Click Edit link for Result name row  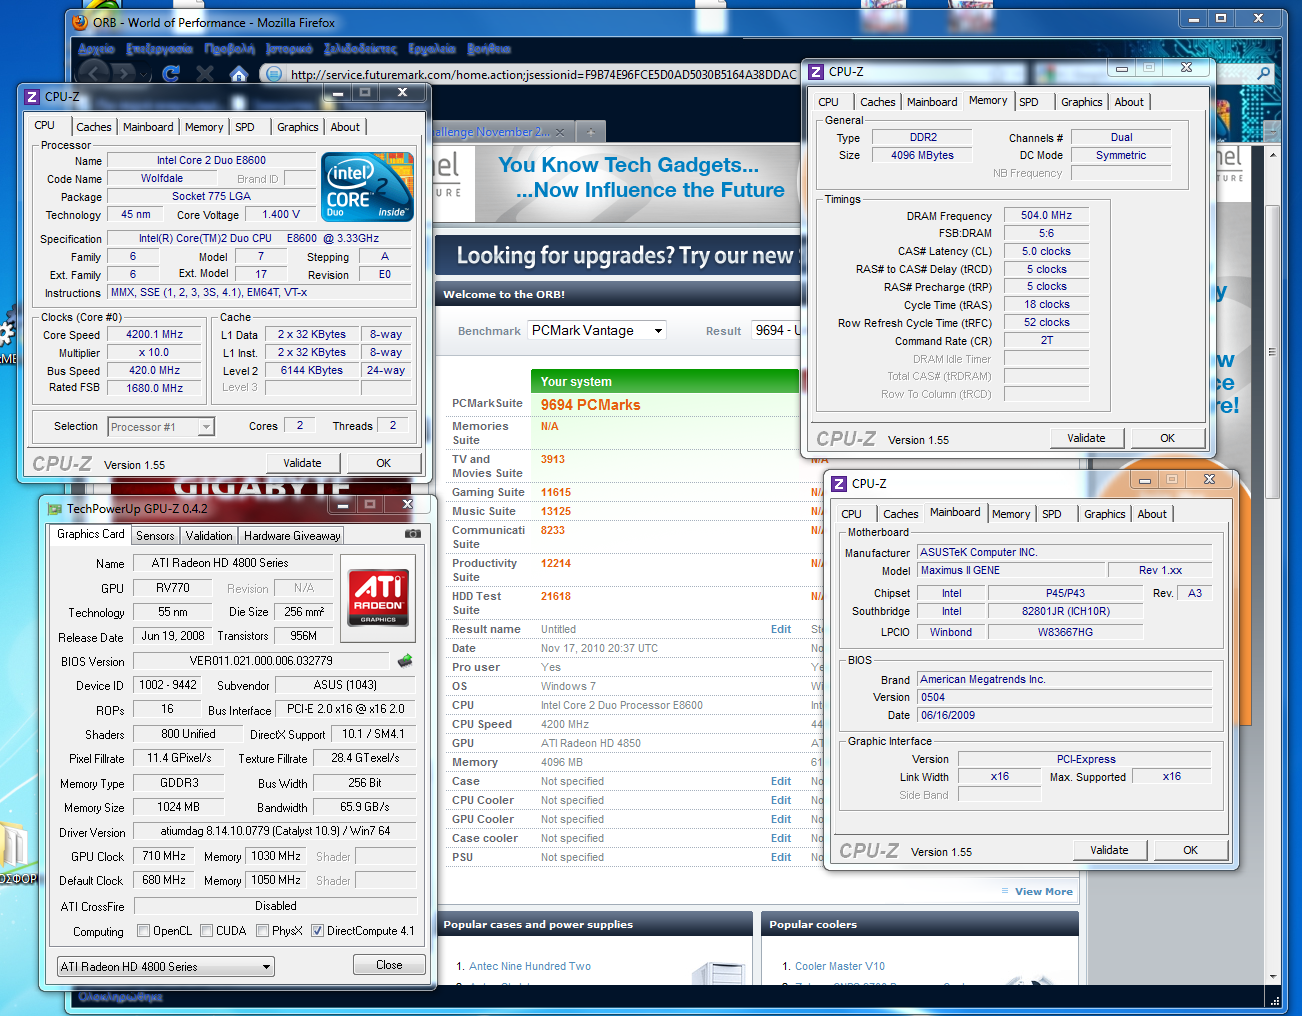[x=781, y=629]
